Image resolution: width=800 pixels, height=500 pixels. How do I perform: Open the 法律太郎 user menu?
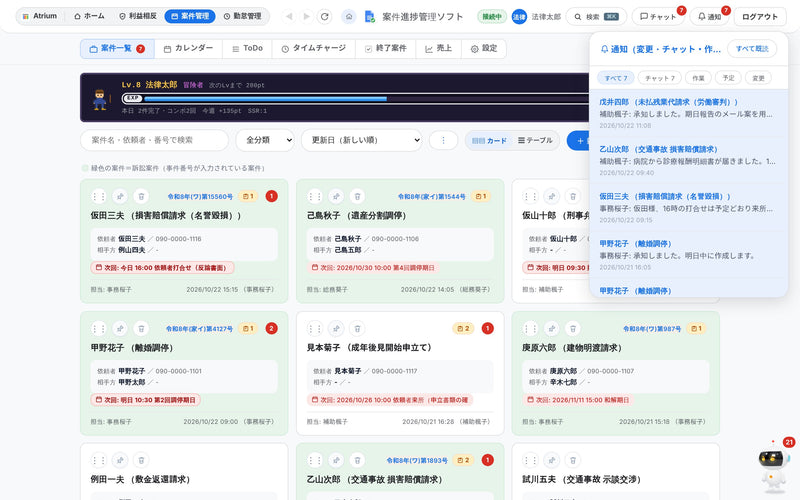click(536, 17)
